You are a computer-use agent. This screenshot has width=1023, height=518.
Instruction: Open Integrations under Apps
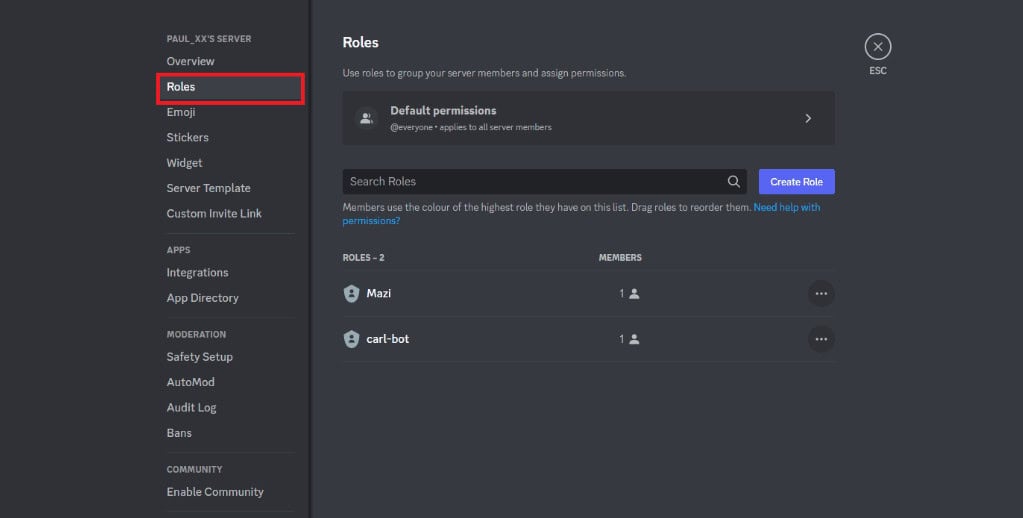click(x=197, y=273)
